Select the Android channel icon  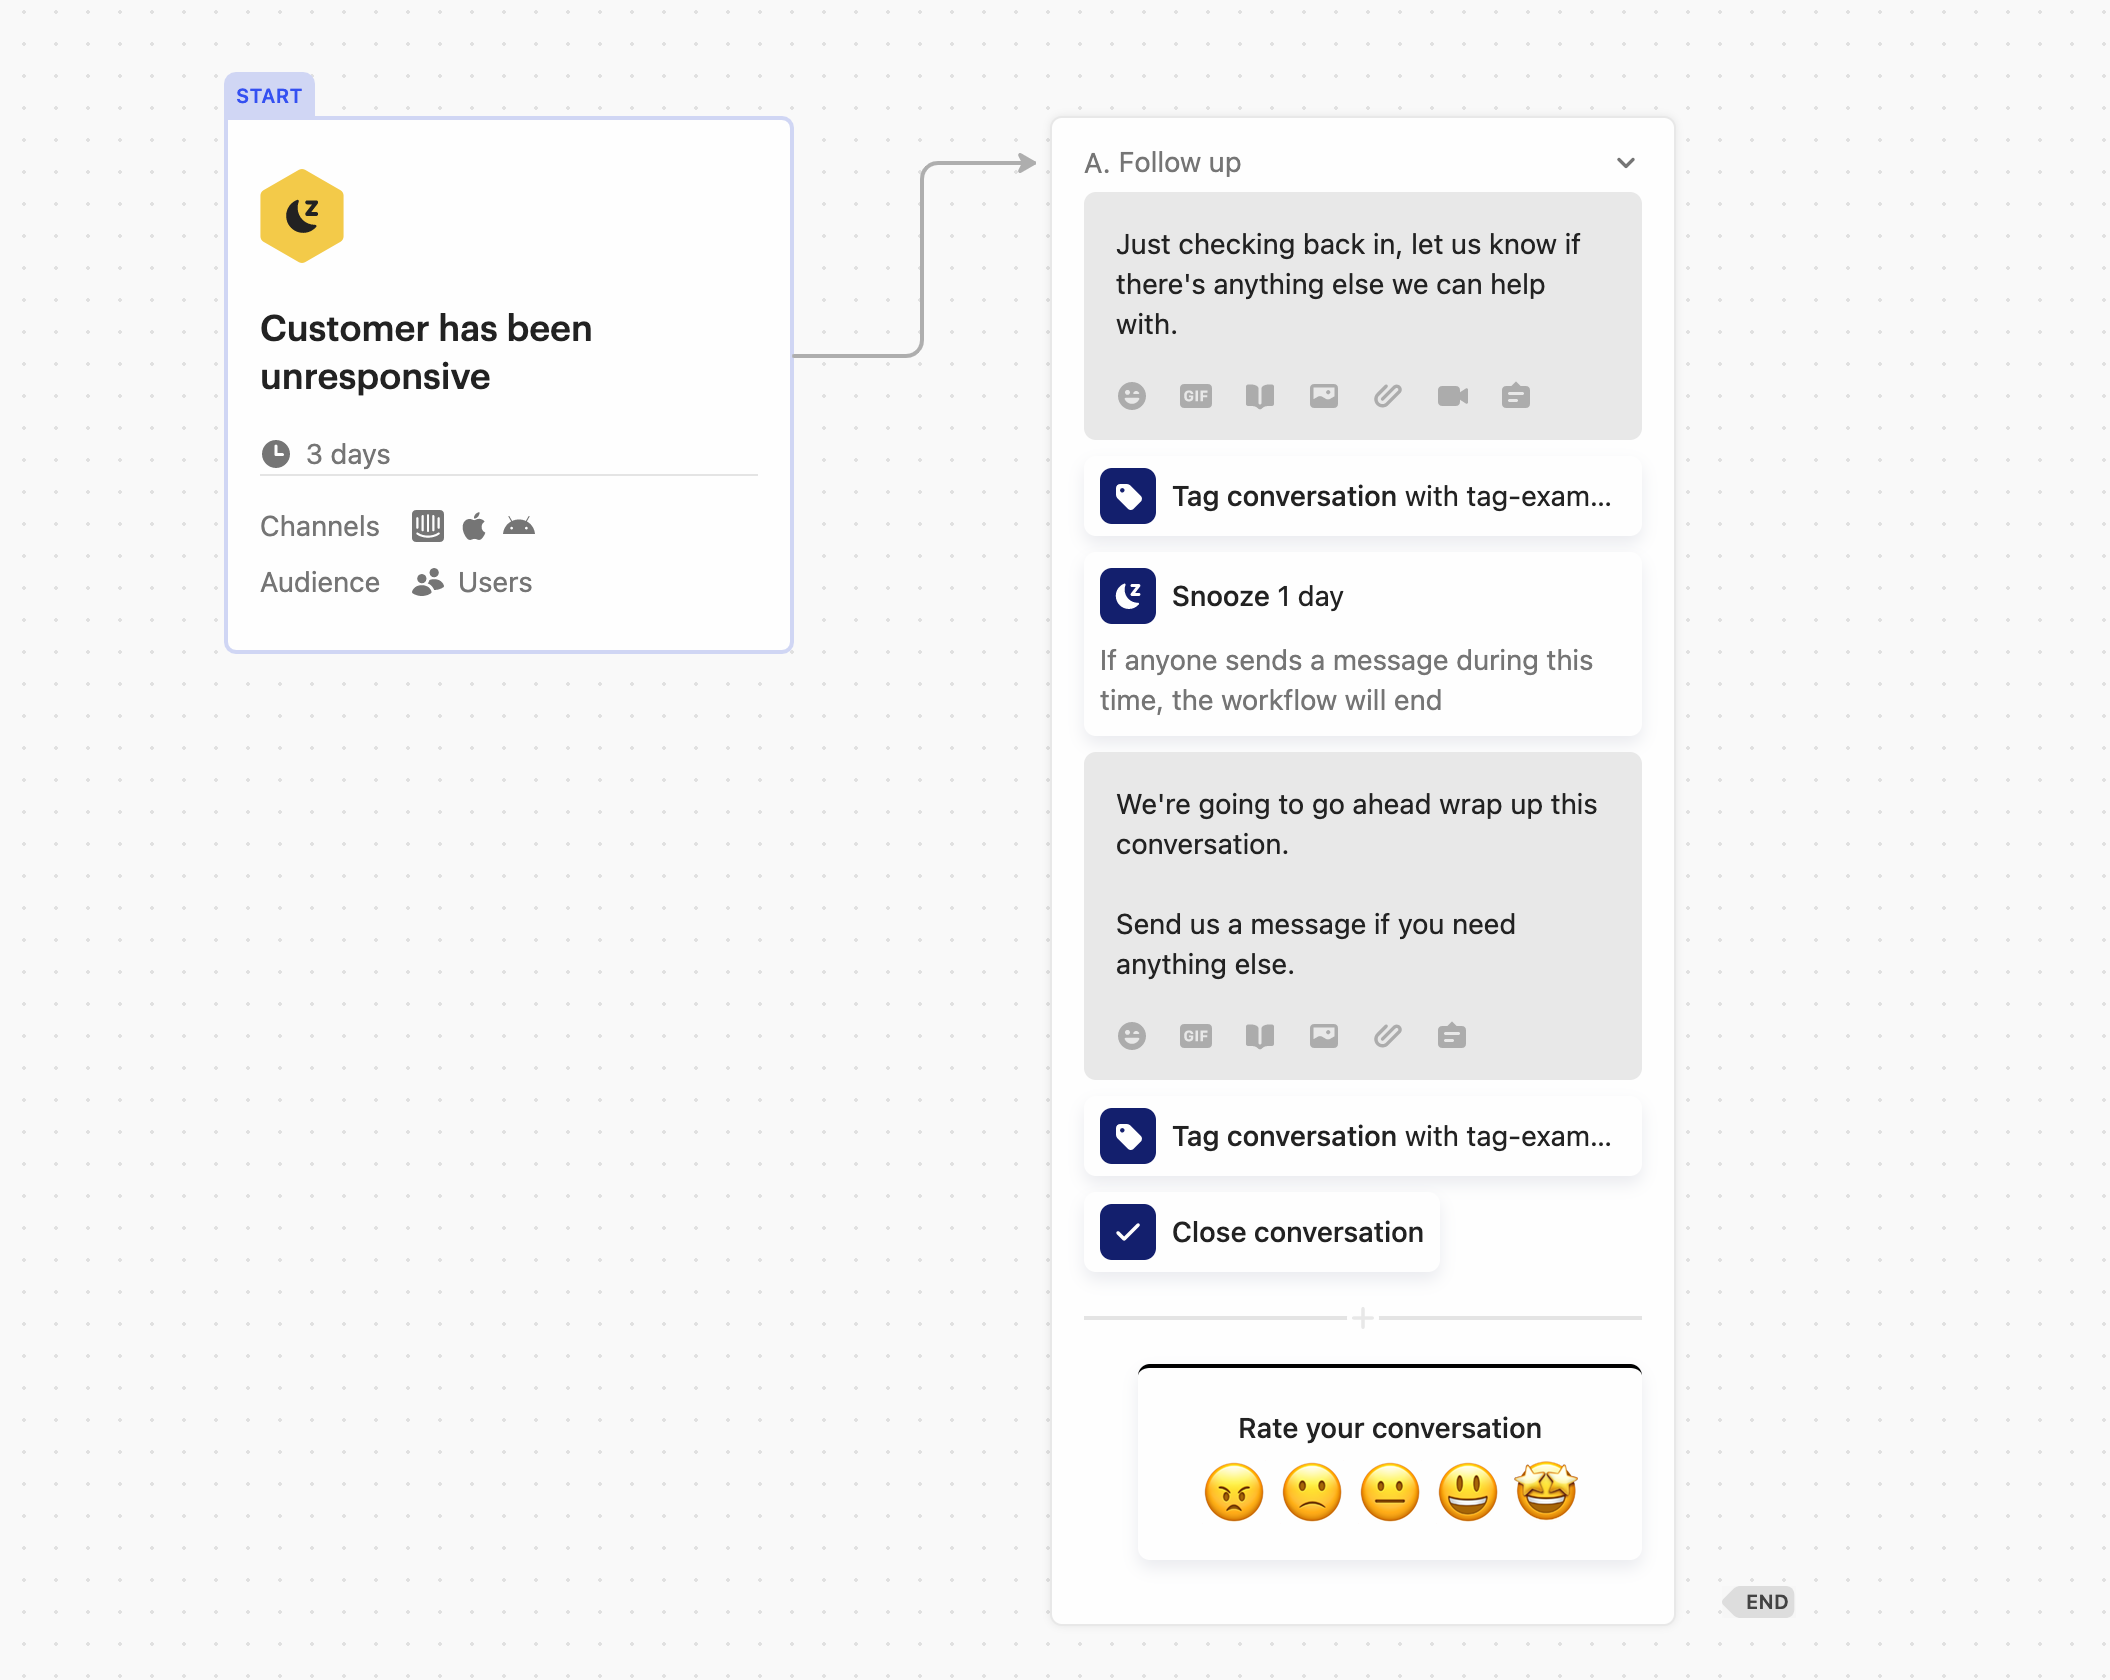coord(519,526)
